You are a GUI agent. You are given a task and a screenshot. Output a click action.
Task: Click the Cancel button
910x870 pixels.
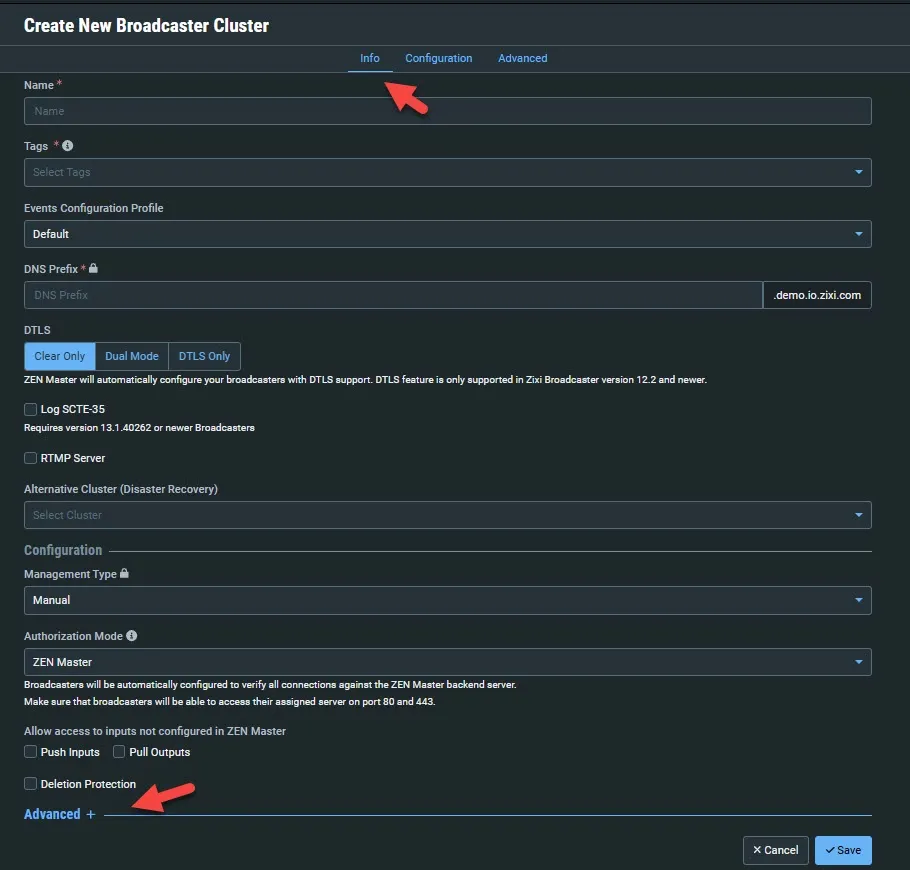(x=775, y=850)
